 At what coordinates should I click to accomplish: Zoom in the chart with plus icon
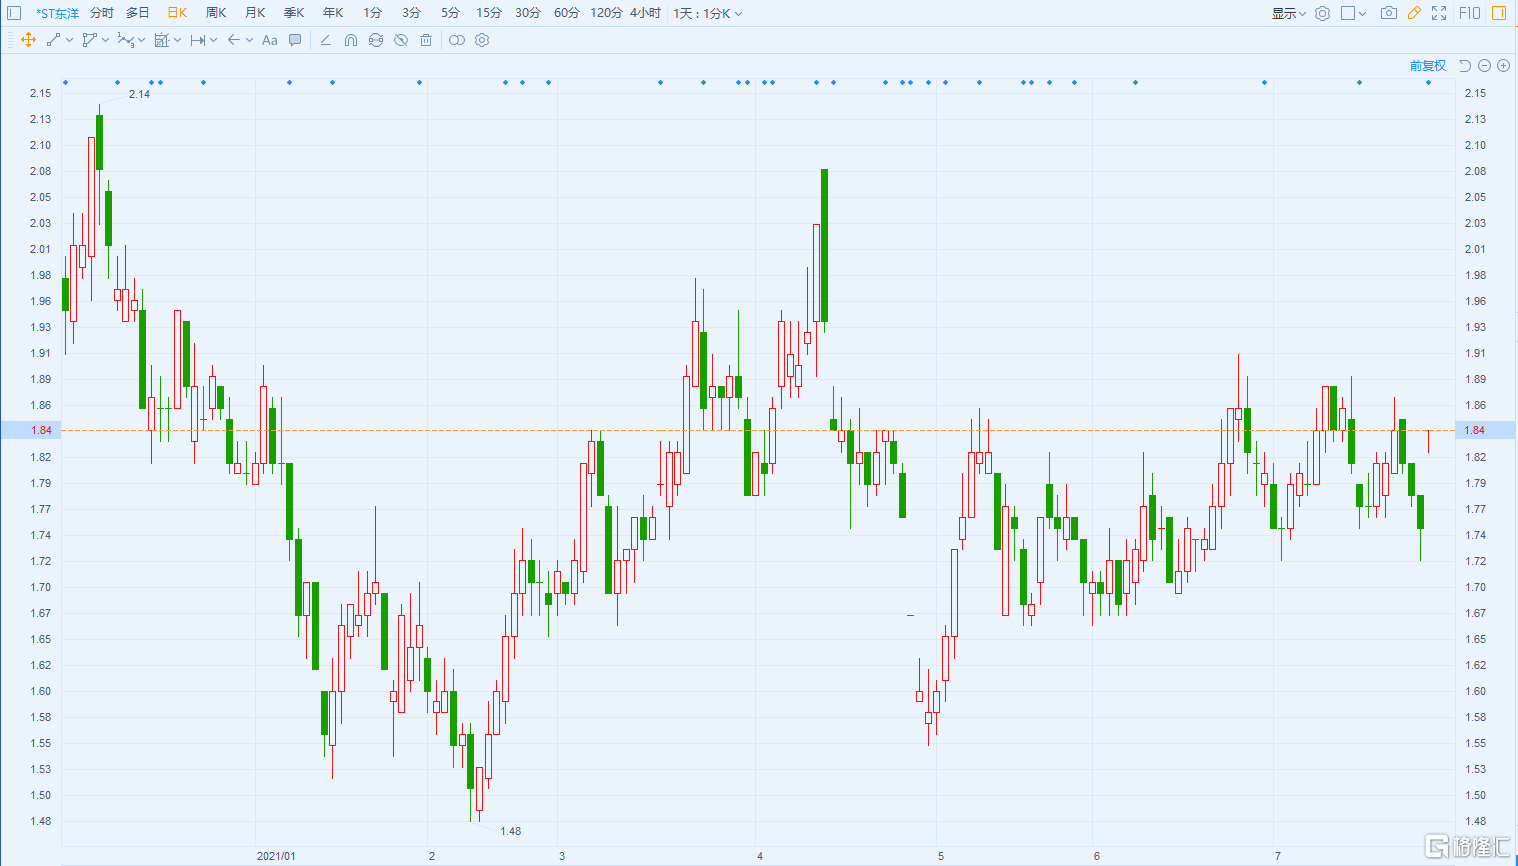coord(1503,66)
